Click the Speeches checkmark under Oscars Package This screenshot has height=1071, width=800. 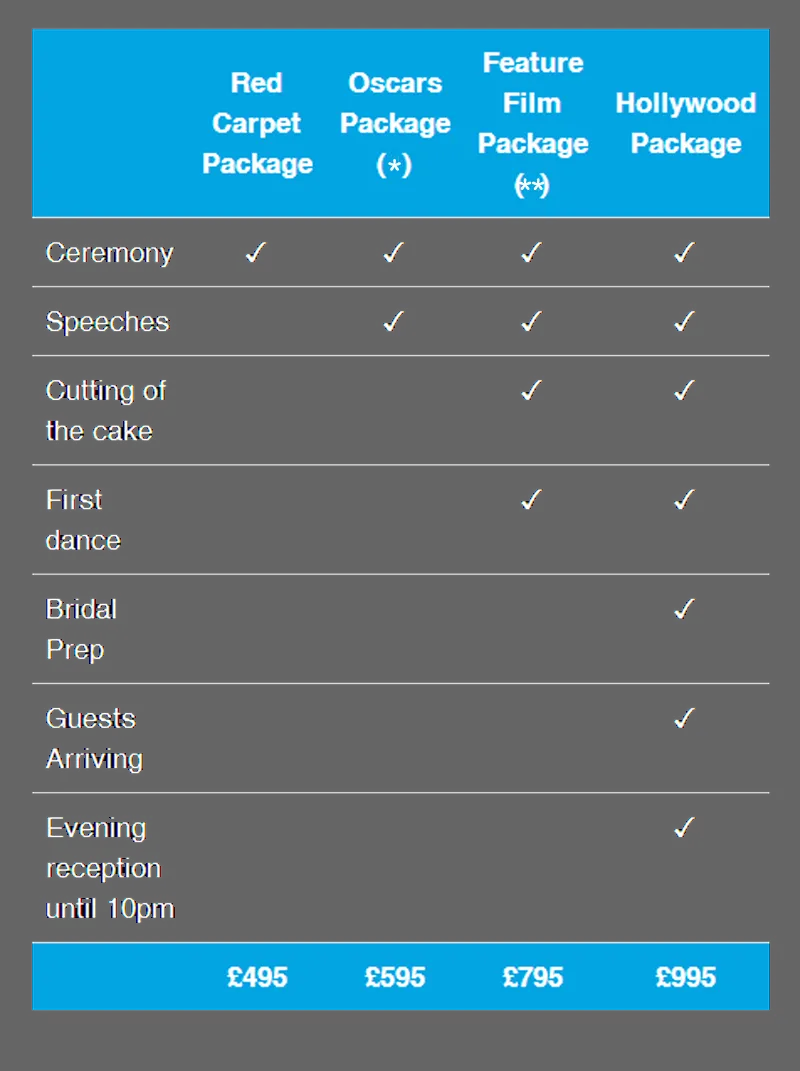click(x=394, y=321)
